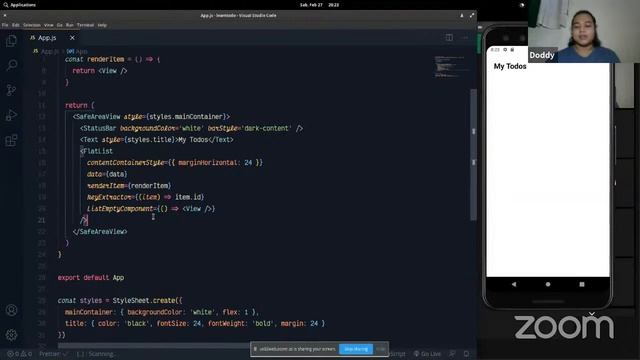This screenshot has width=640, height=360.
Task: Unmaximize the VS Code window with the title bar arrows
Action: 472,15
